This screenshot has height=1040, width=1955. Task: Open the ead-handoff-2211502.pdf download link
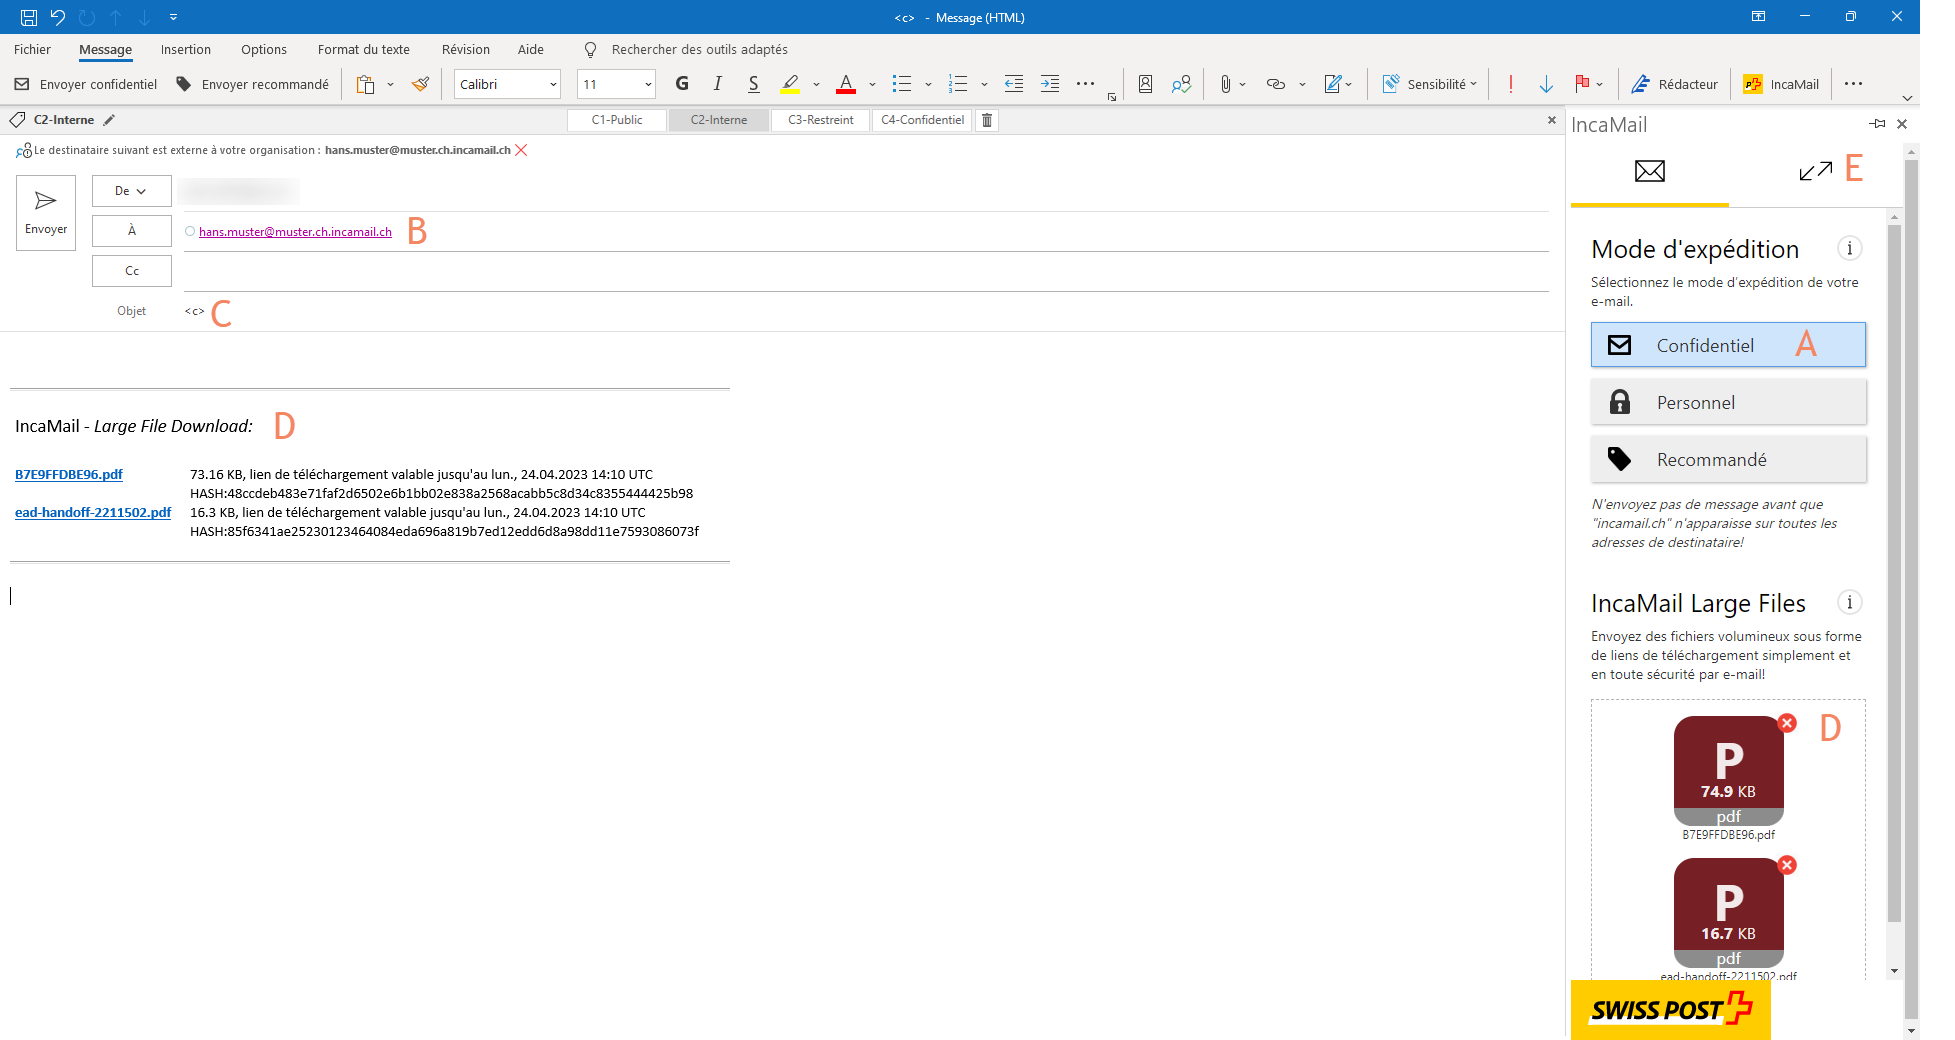click(93, 513)
